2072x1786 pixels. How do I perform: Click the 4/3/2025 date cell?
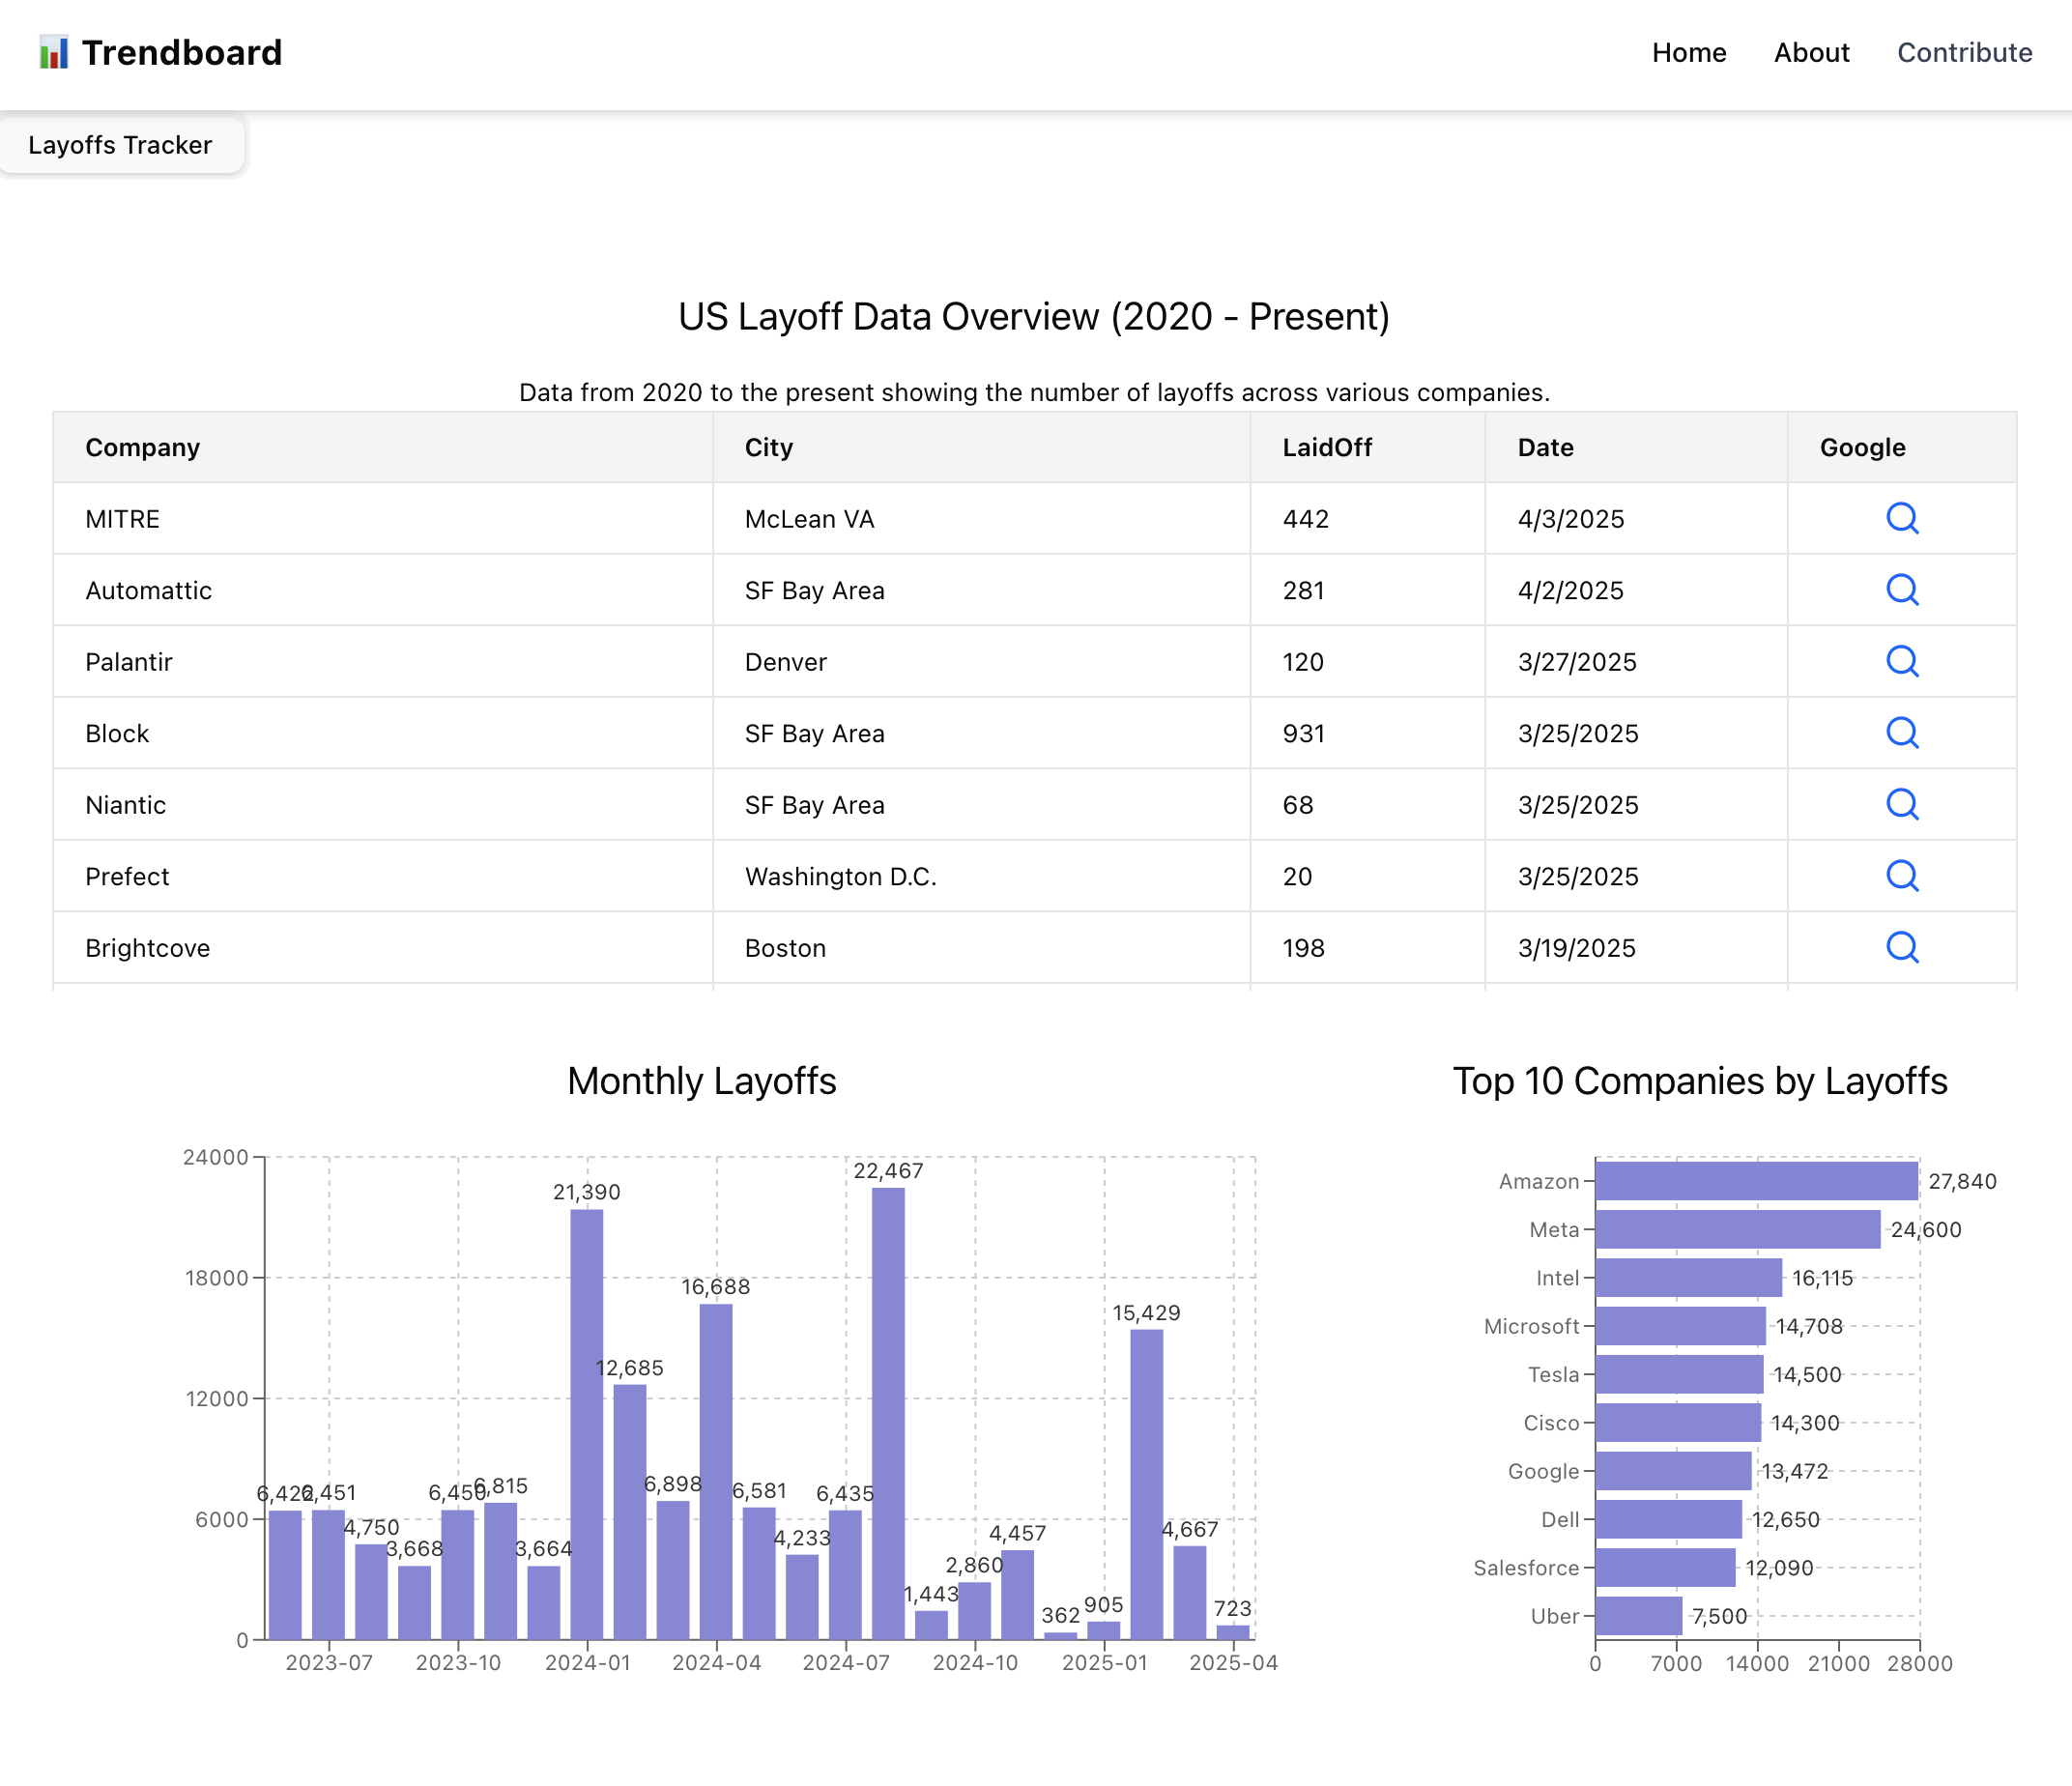tap(1636, 519)
